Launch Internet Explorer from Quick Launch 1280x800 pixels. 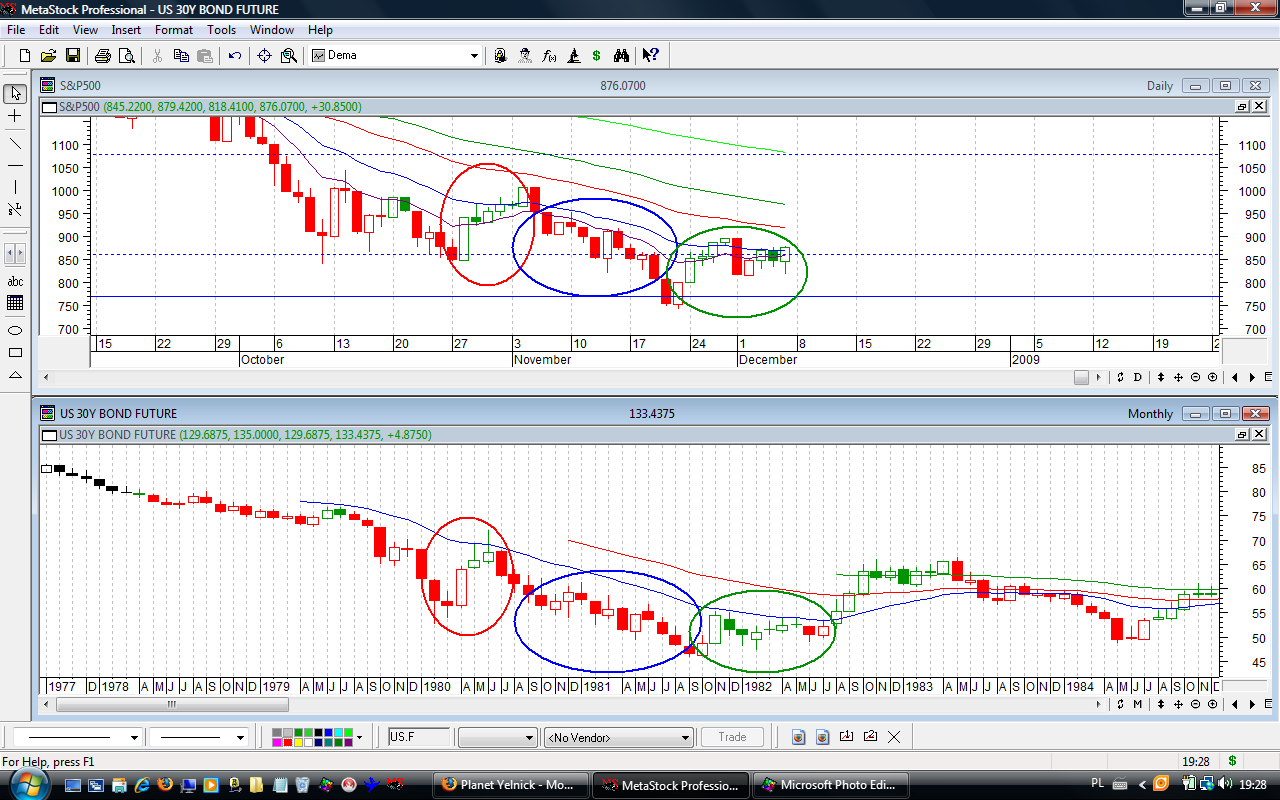point(143,785)
